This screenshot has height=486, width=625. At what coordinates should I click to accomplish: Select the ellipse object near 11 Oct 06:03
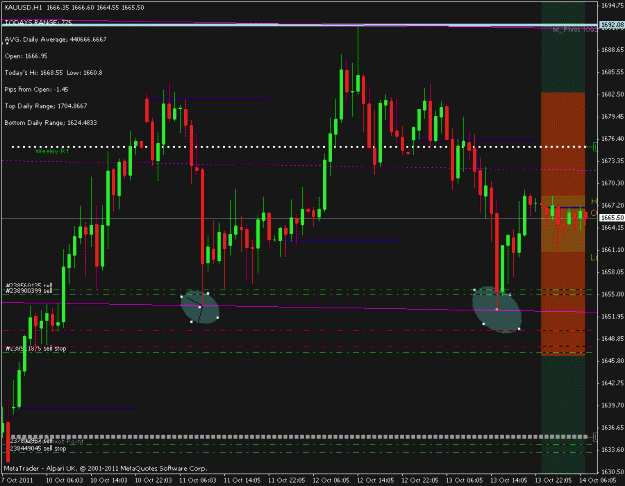[200, 307]
